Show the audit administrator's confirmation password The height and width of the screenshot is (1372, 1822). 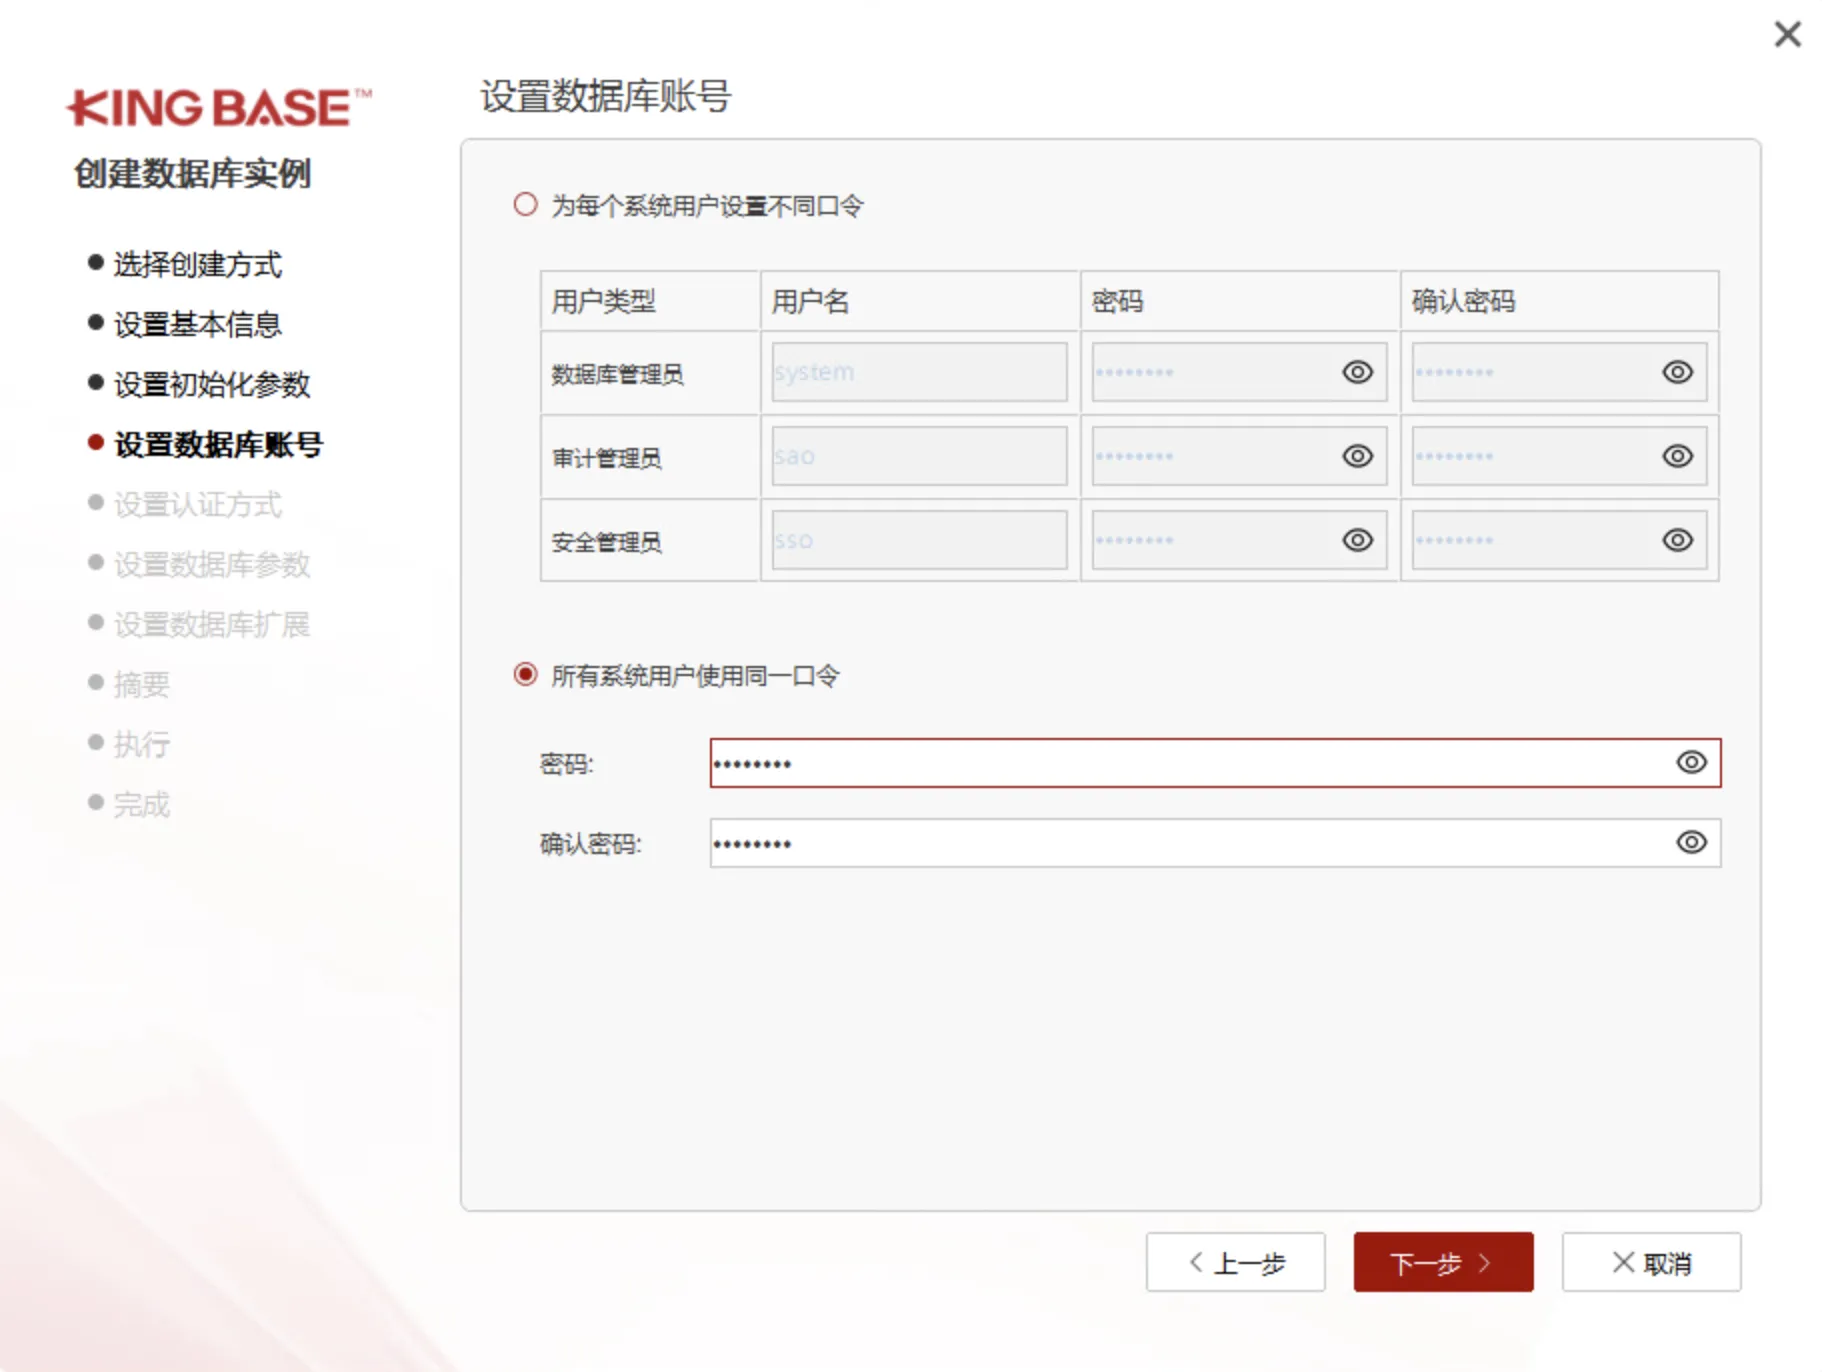click(x=1677, y=455)
